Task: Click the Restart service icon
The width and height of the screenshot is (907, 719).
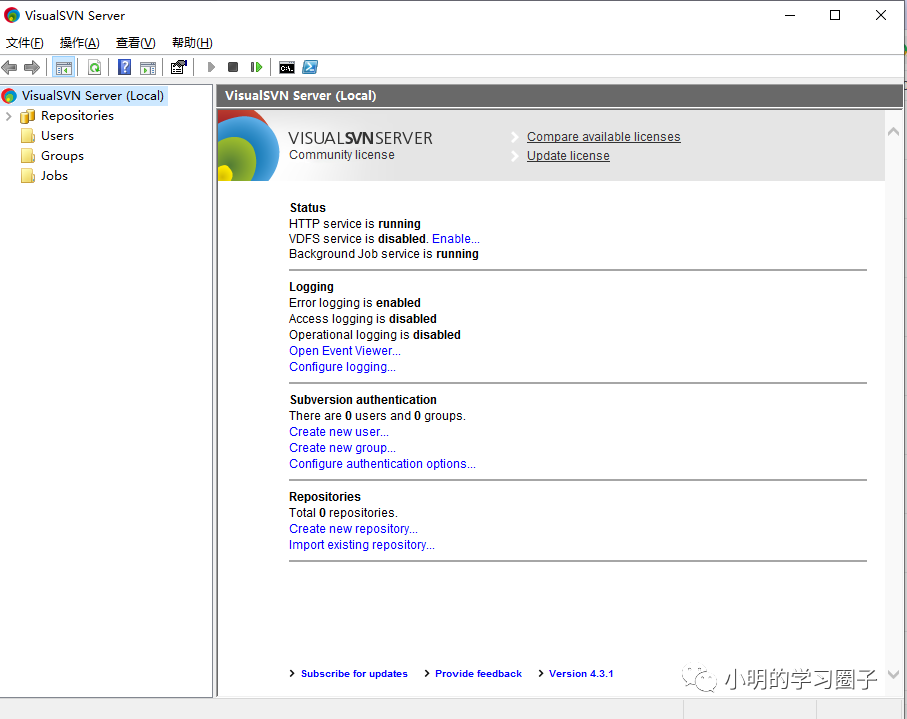Action: click(x=256, y=68)
